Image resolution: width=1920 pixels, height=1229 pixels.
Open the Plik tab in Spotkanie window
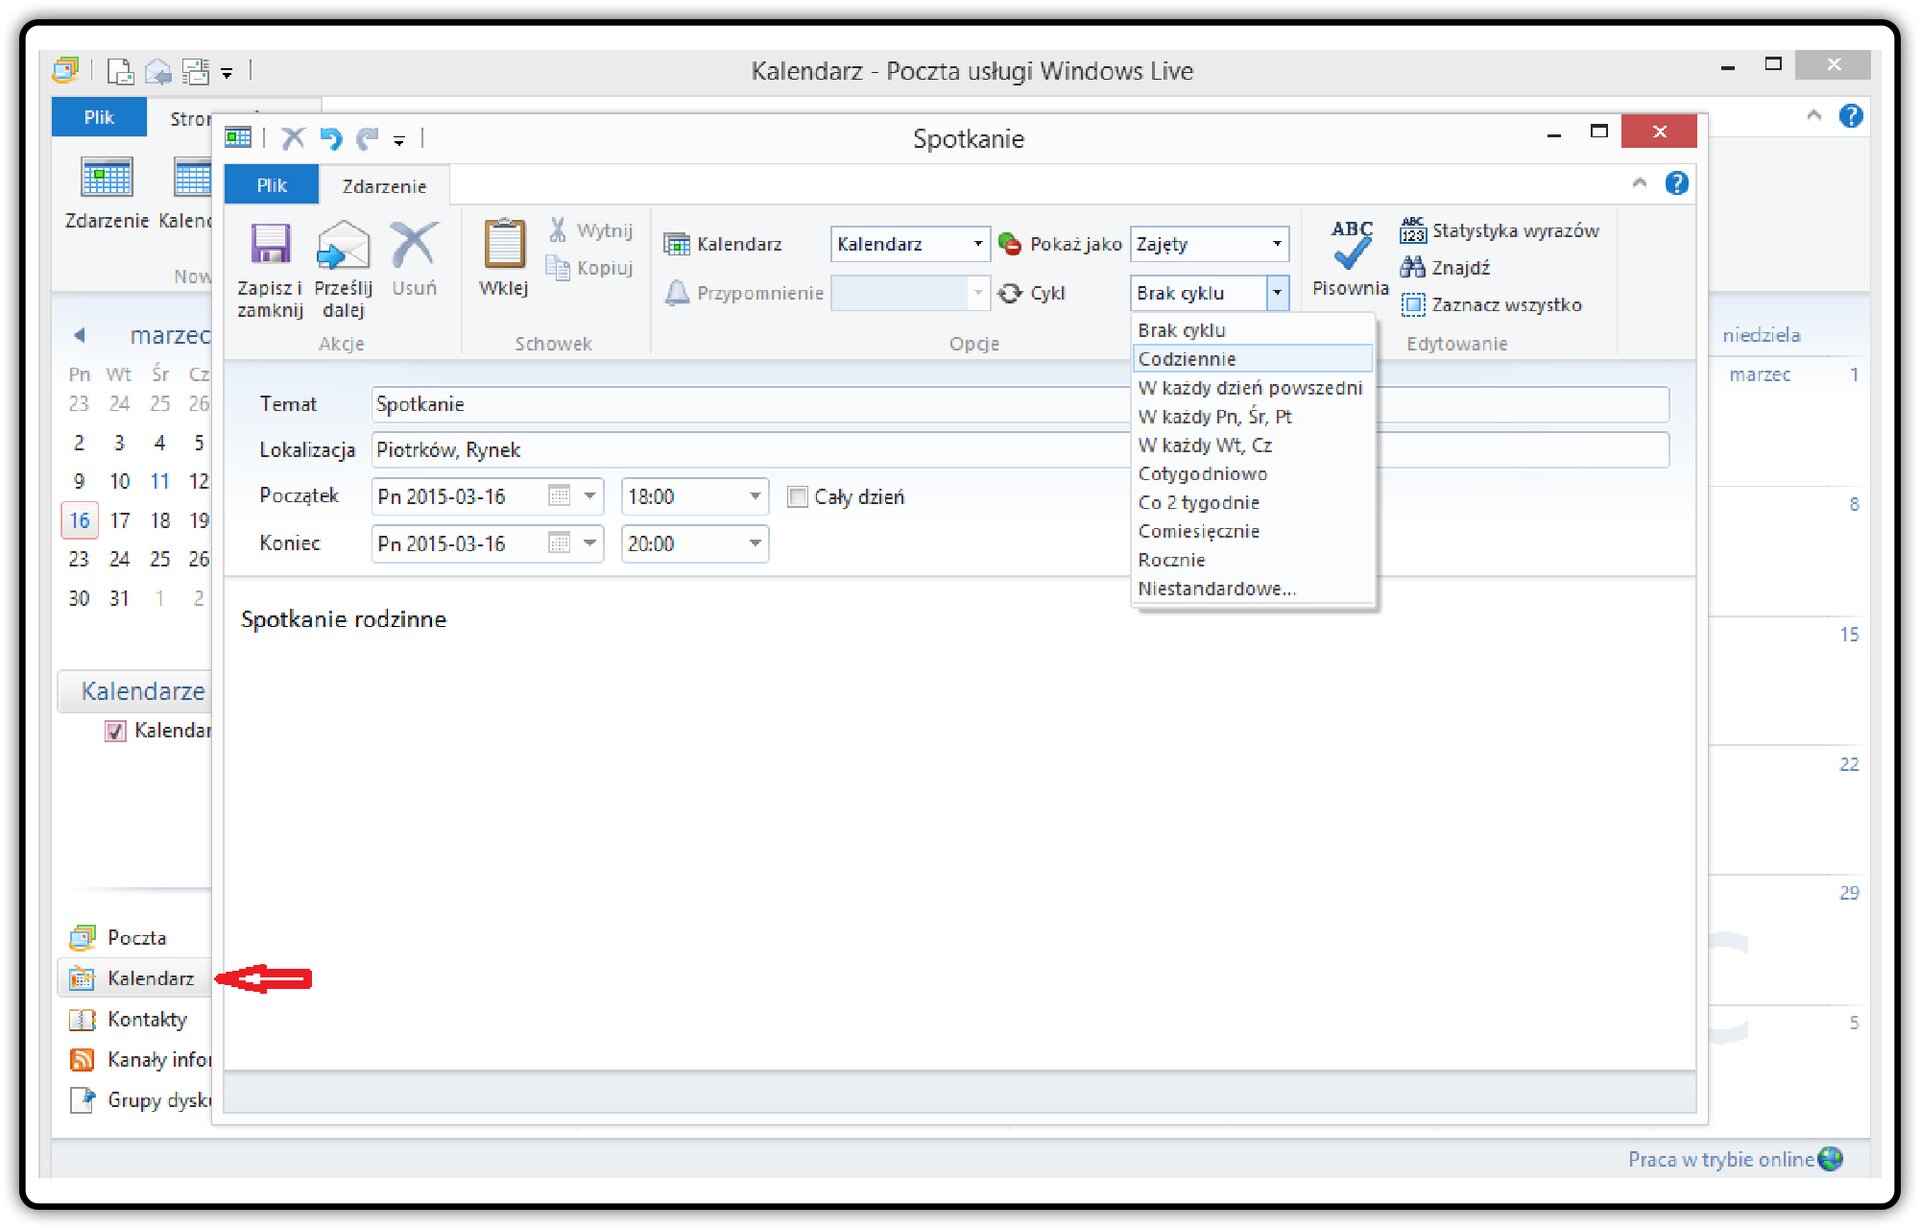[x=271, y=185]
